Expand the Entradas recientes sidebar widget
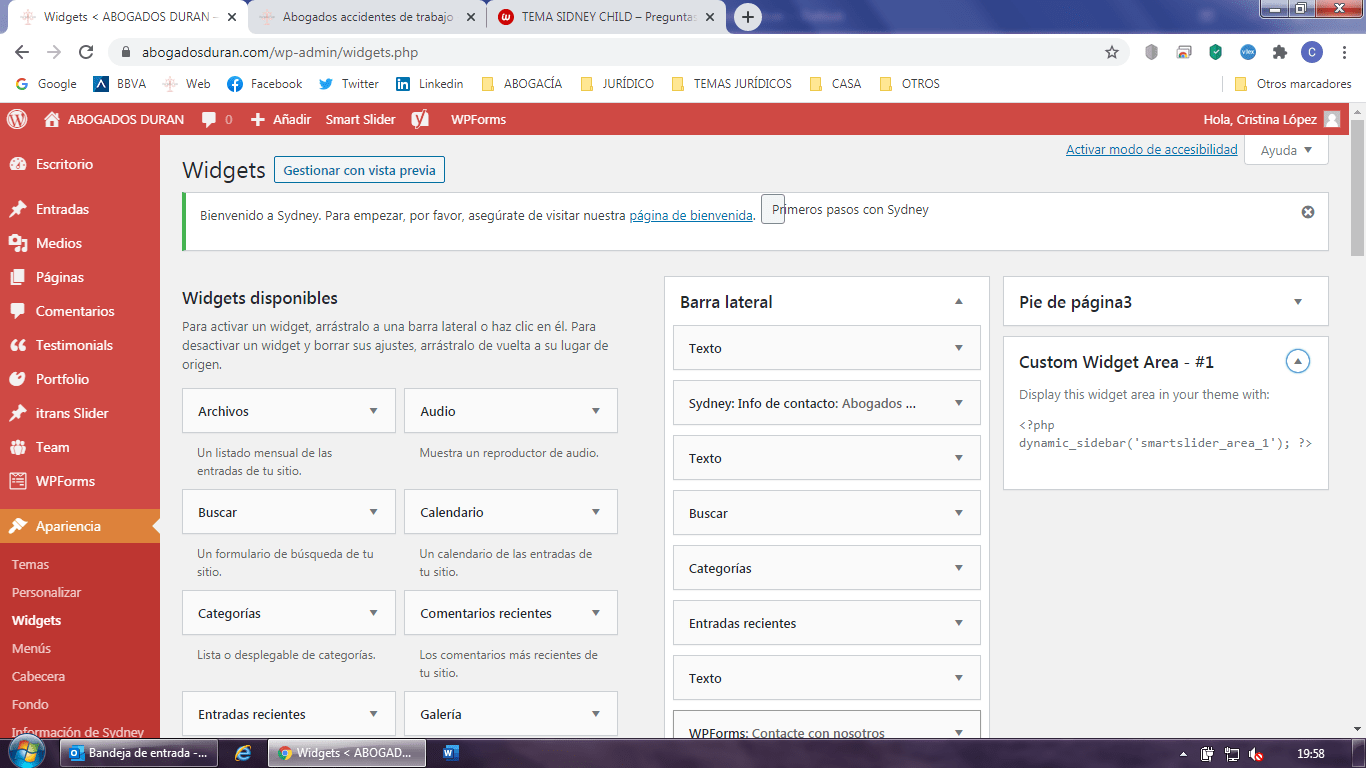 click(959, 623)
